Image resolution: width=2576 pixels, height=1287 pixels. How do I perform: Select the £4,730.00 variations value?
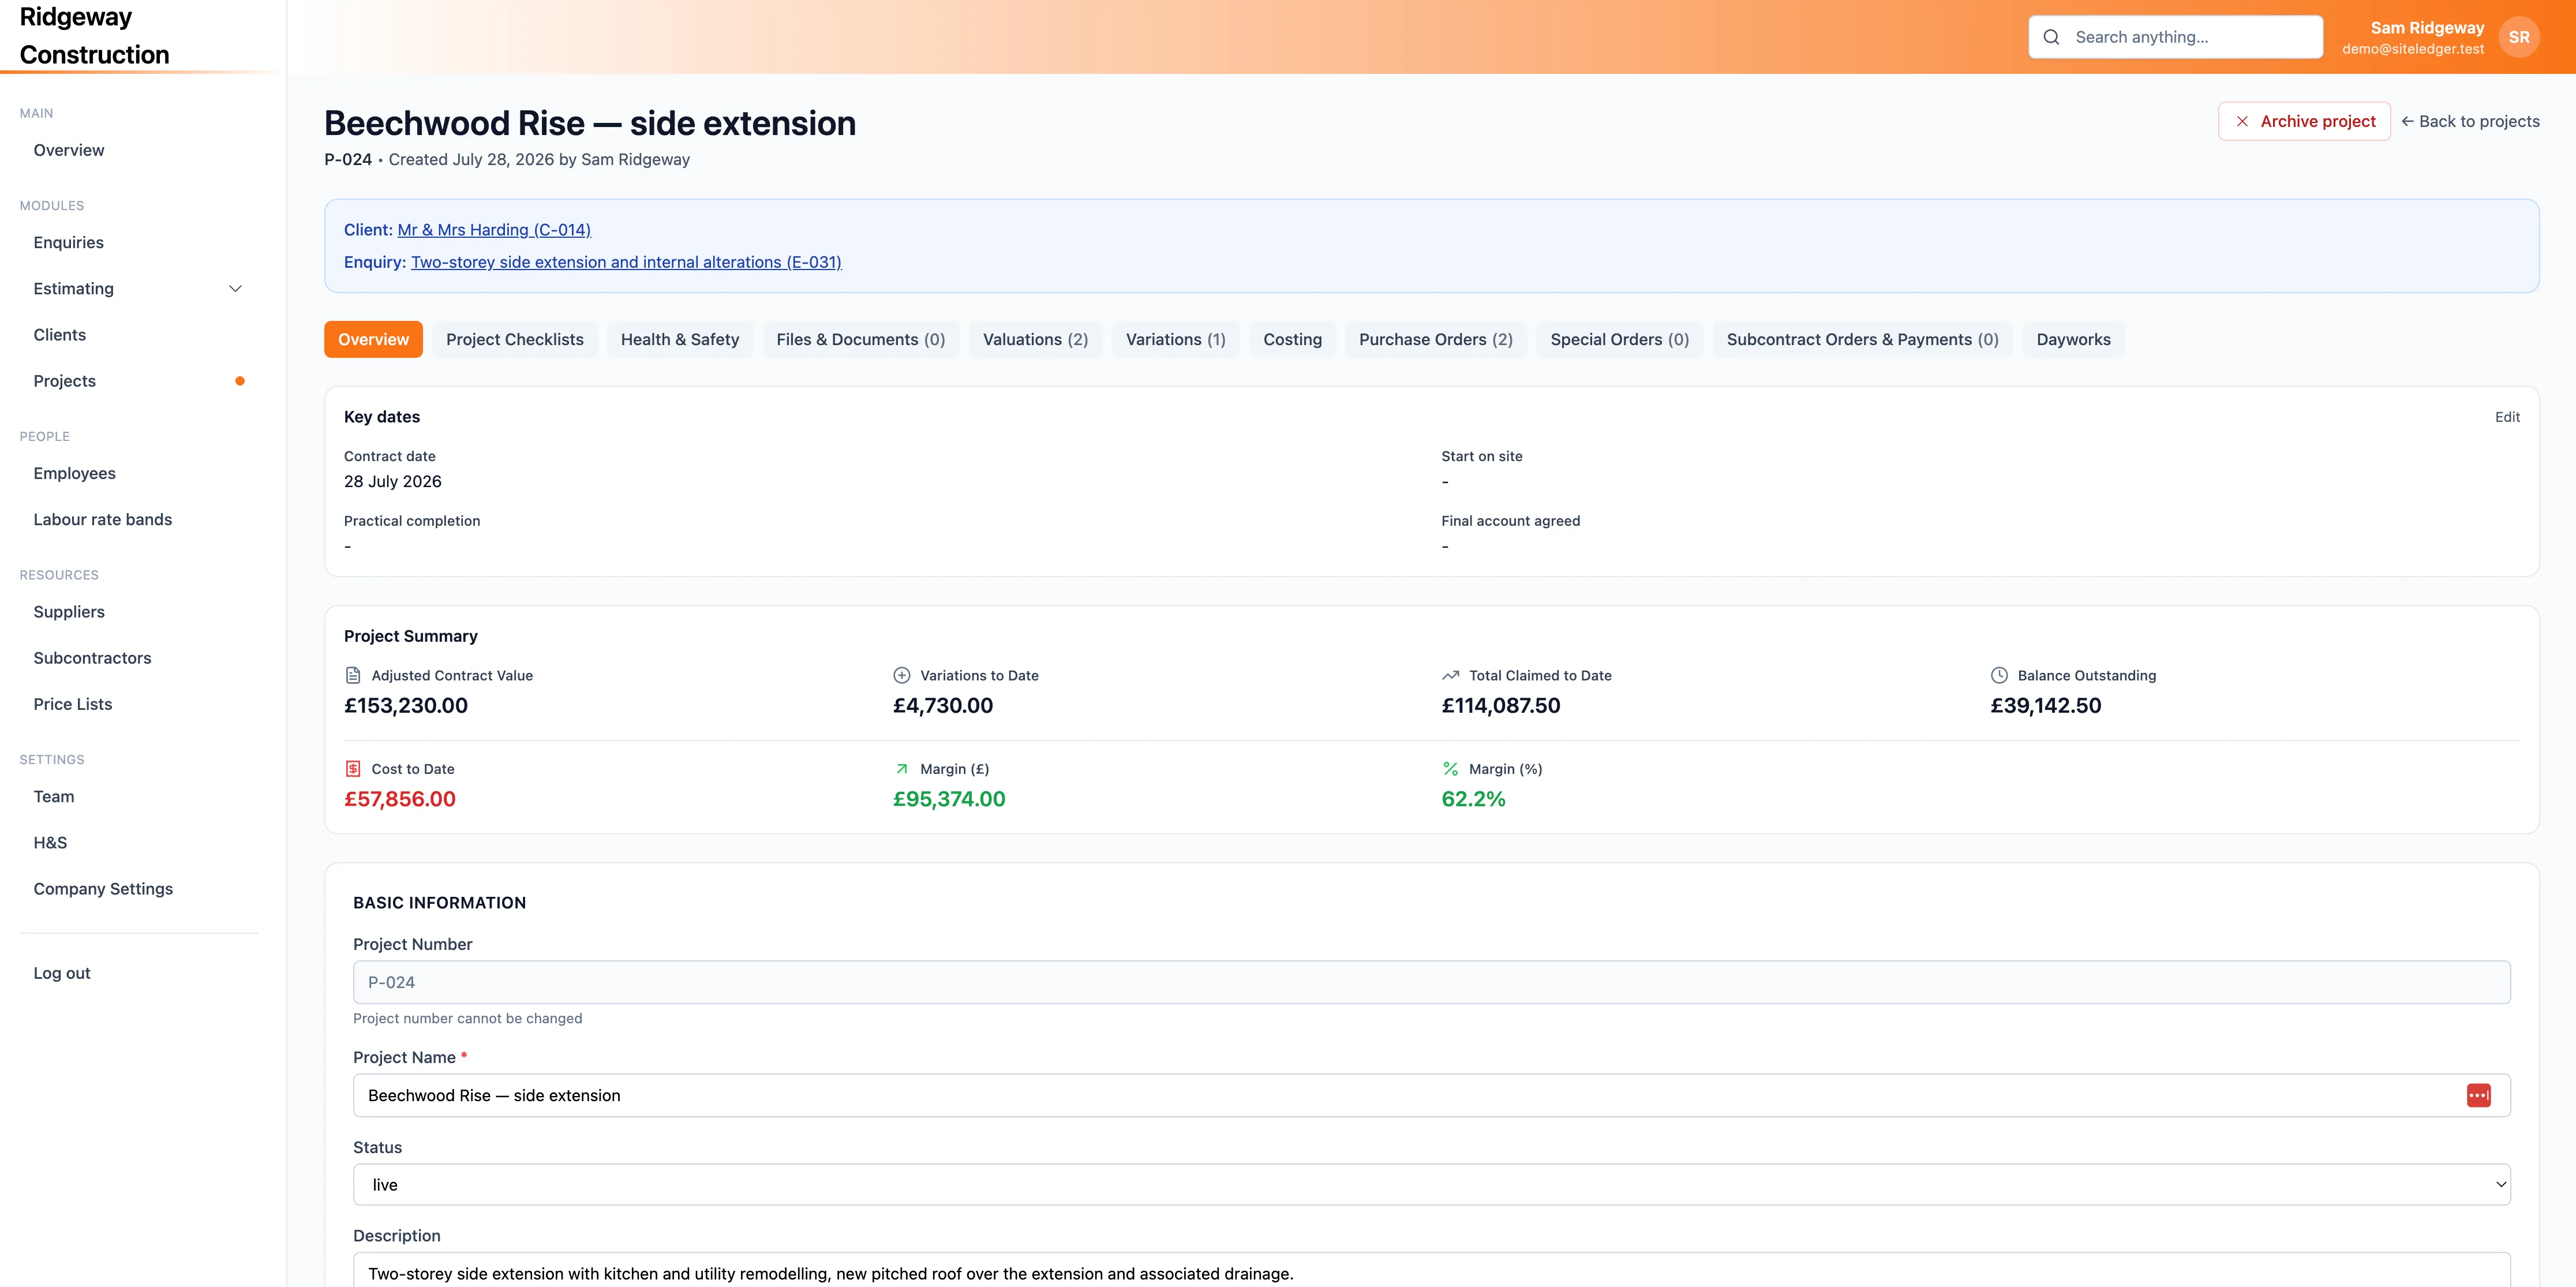[943, 706]
